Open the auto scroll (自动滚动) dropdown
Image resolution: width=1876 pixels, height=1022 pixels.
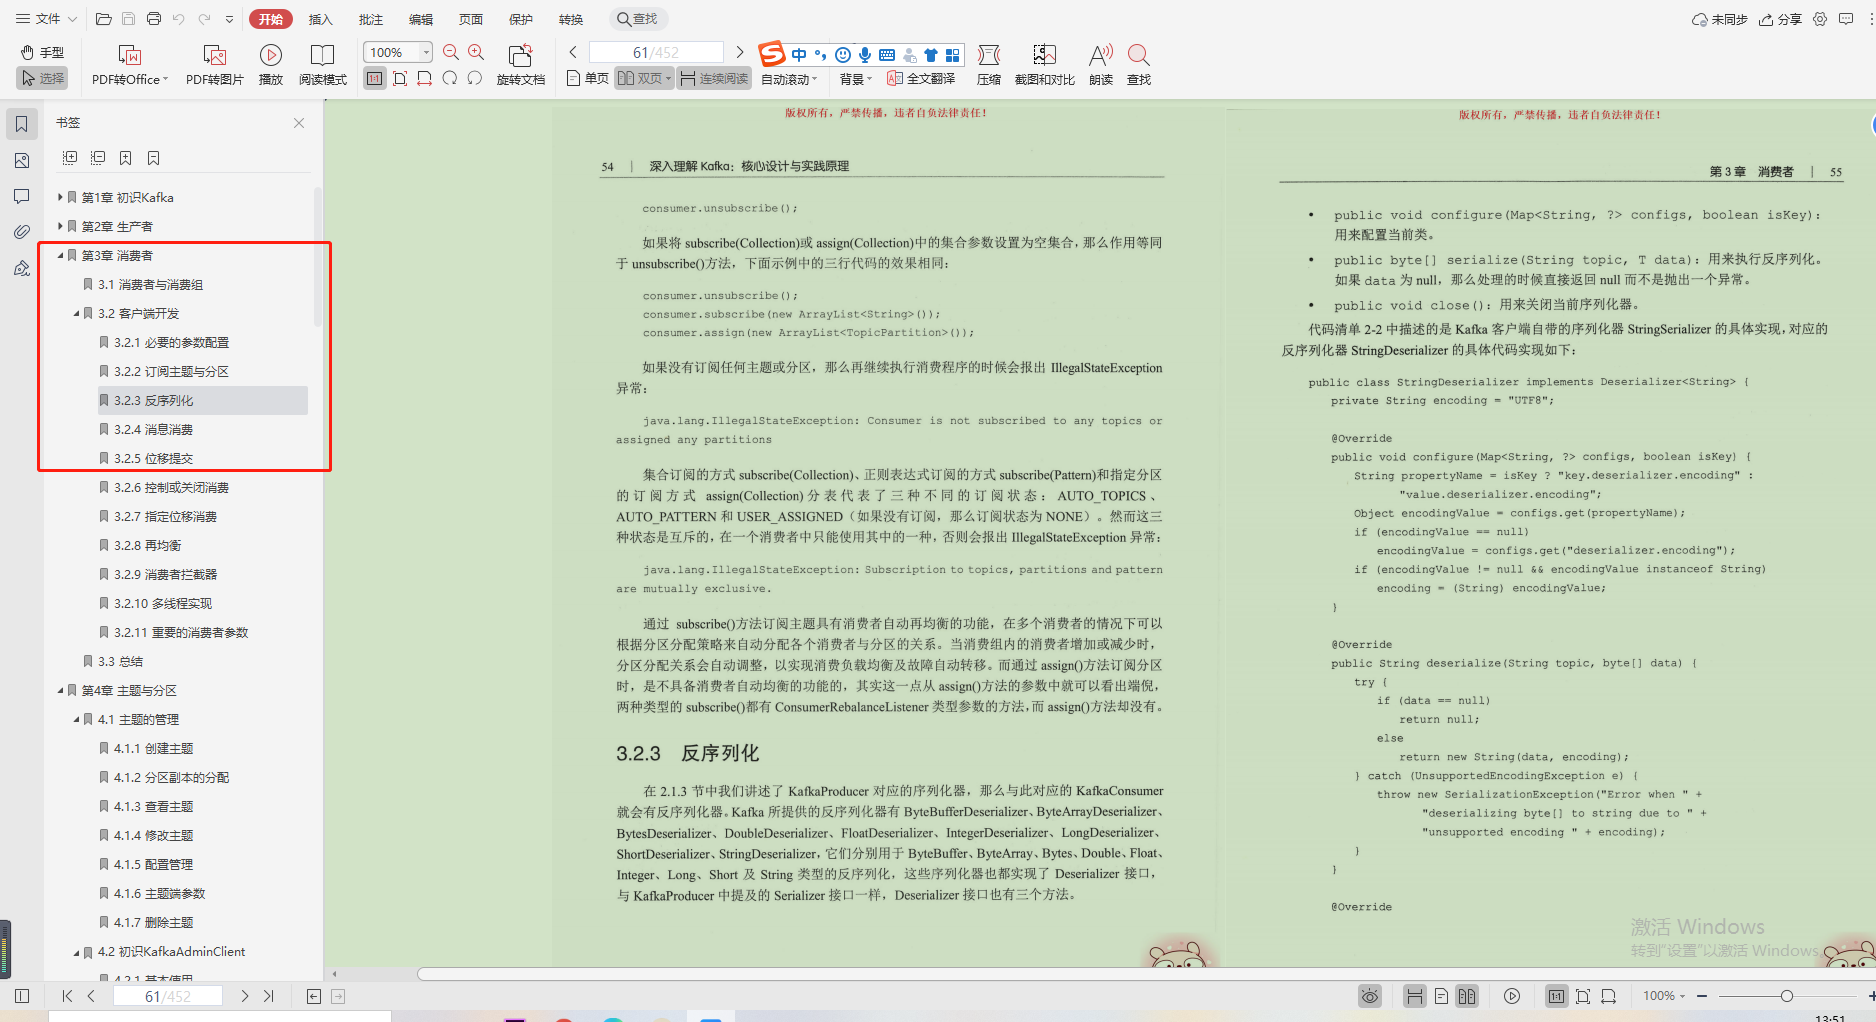tap(789, 79)
